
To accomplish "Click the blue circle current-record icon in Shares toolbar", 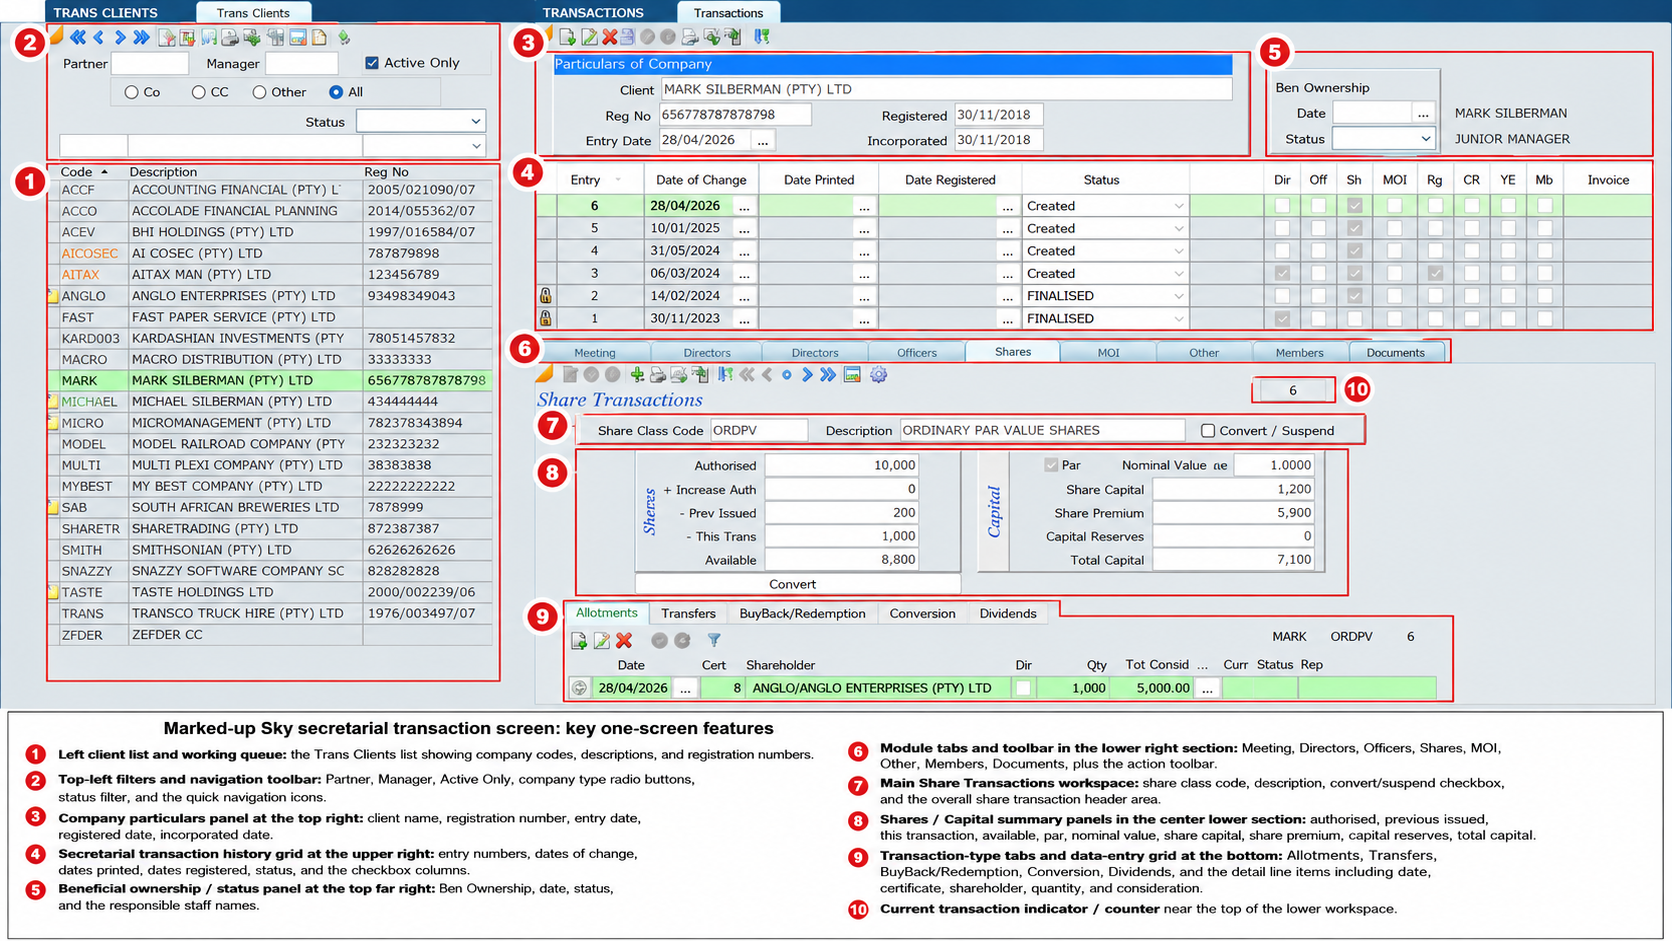I will point(787,375).
